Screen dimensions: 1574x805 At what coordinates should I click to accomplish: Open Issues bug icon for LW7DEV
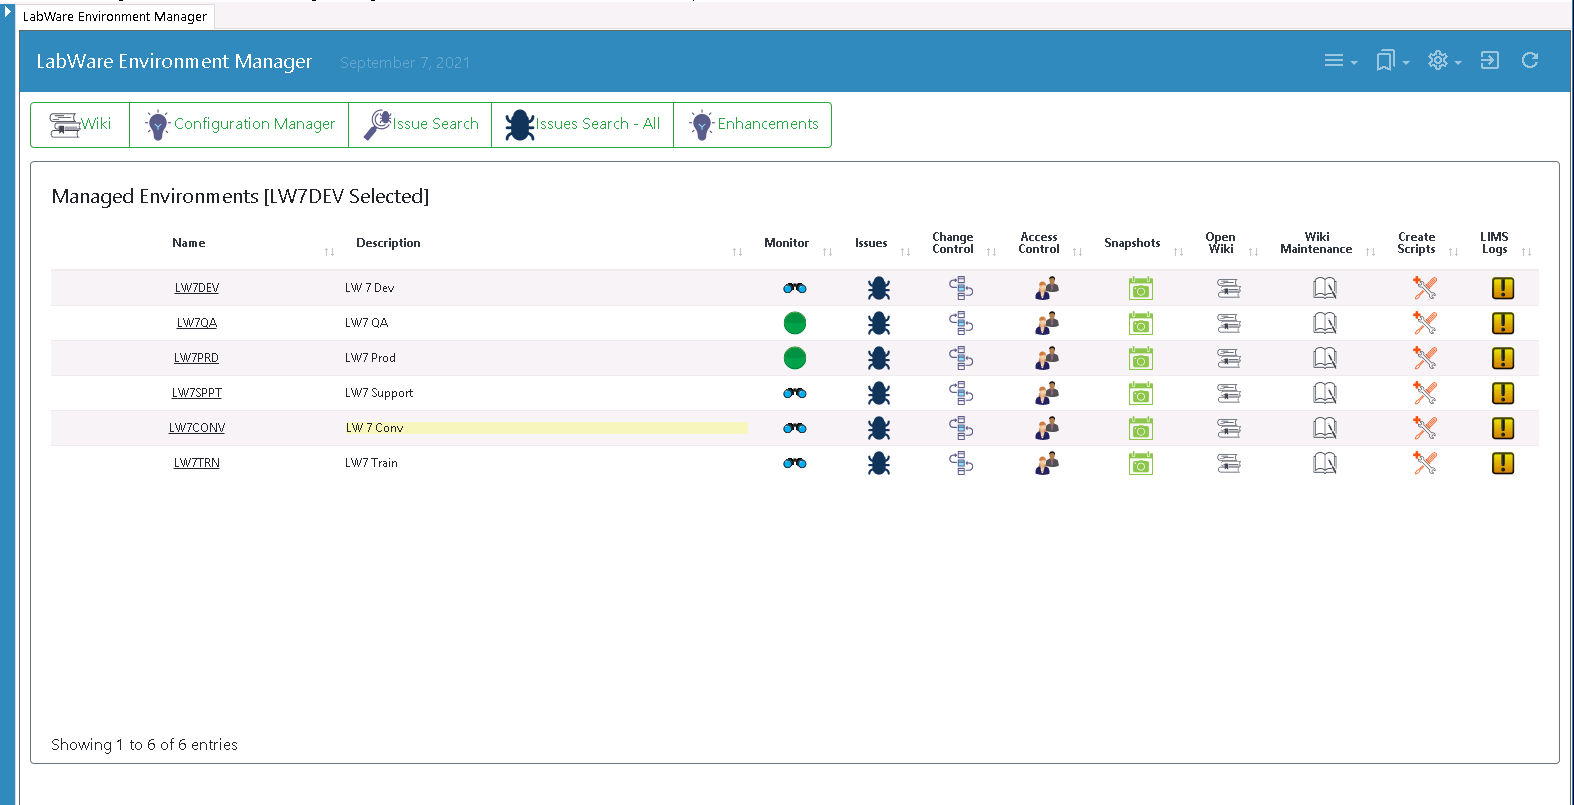click(879, 289)
